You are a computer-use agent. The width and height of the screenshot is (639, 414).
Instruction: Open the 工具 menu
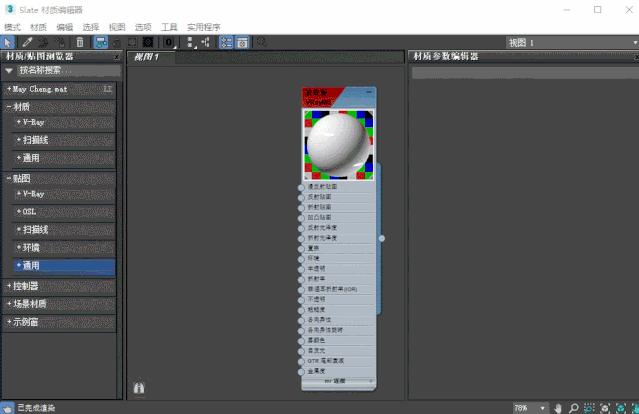click(x=169, y=27)
